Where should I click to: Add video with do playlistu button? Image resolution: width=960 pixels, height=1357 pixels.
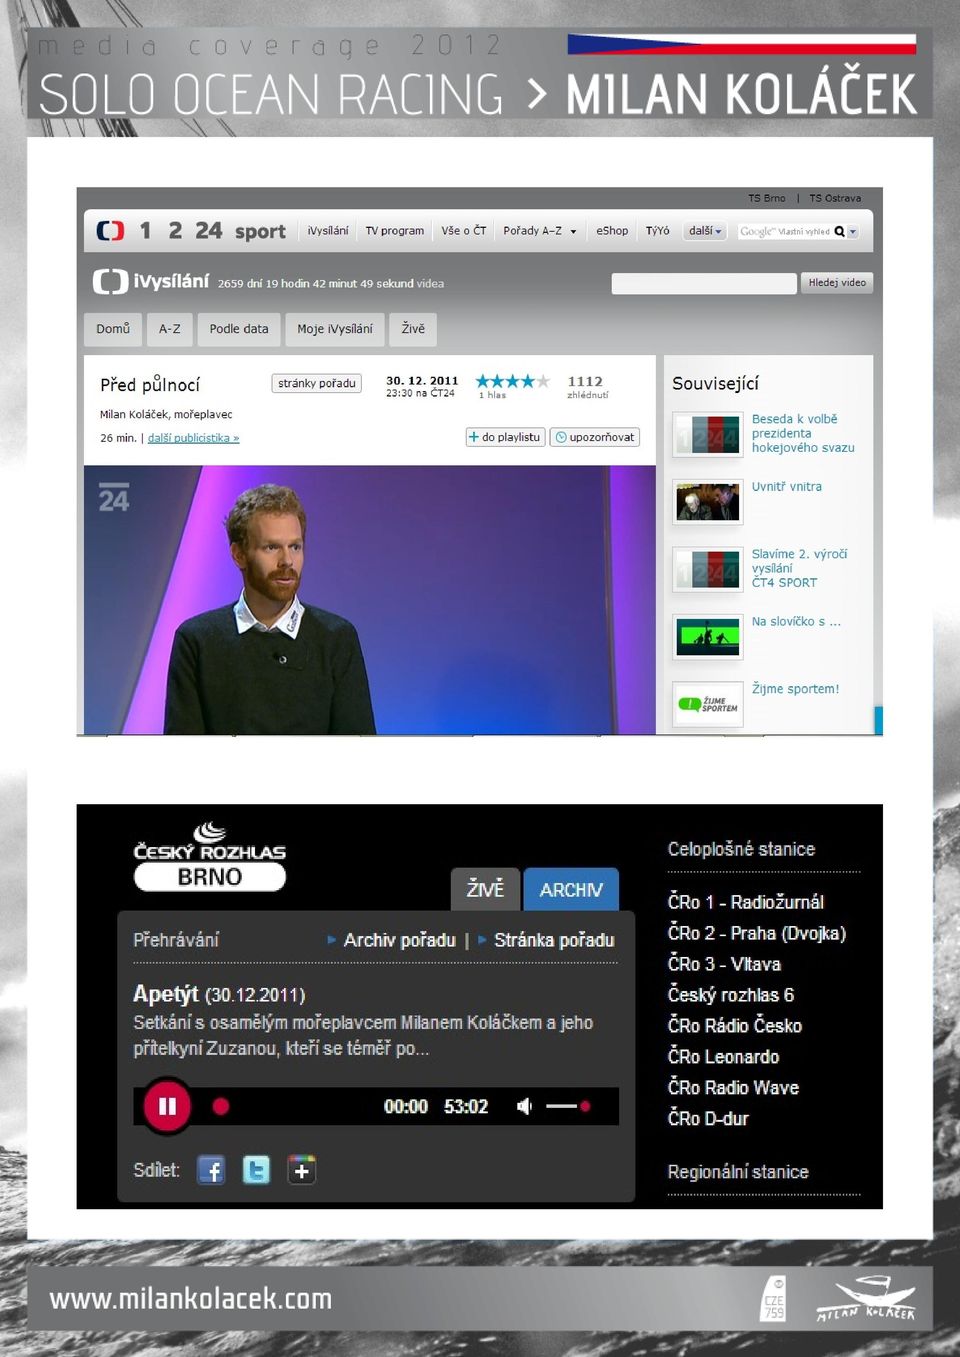(505, 437)
